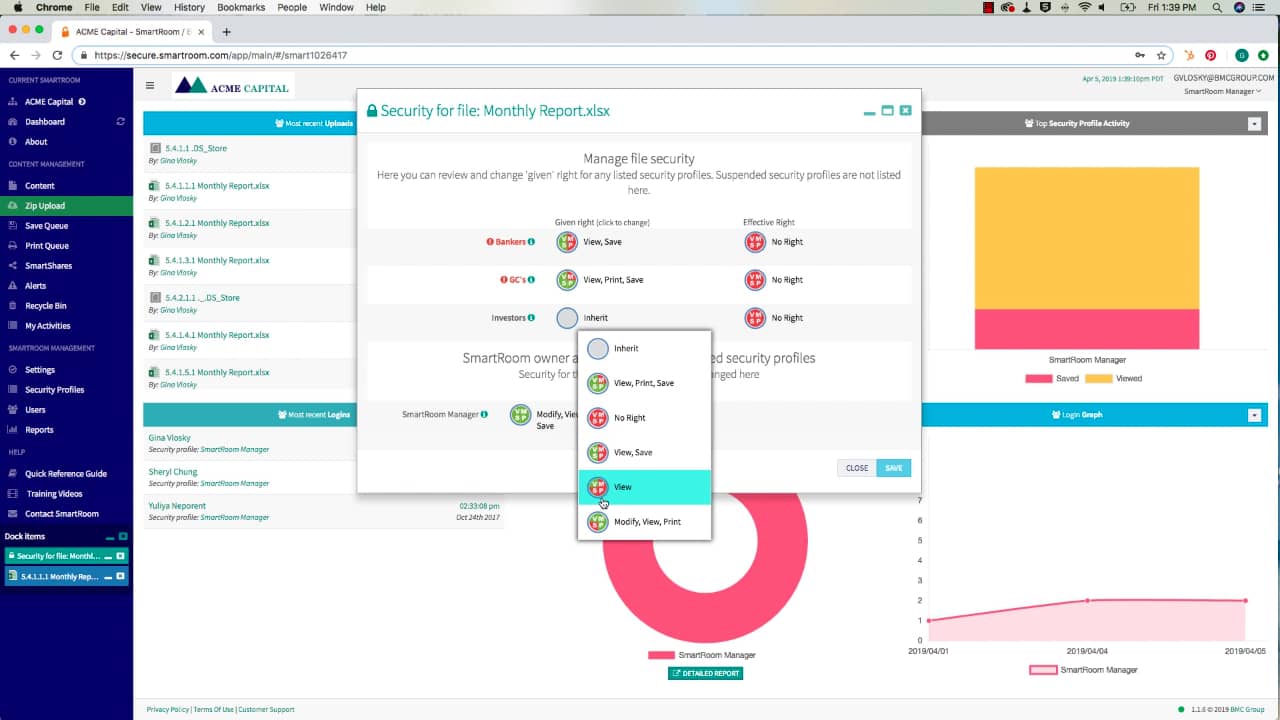Open the Login Graph dropdown arrow
Viewport: 1280px width, 720px height.
tap(1254, 415)
